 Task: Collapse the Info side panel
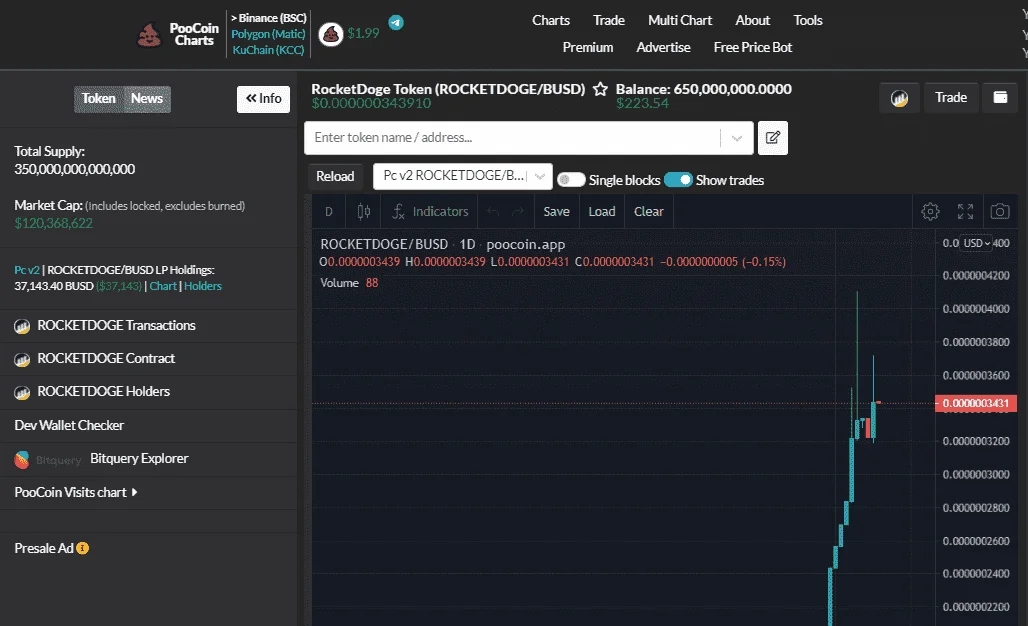click(264, 99)
